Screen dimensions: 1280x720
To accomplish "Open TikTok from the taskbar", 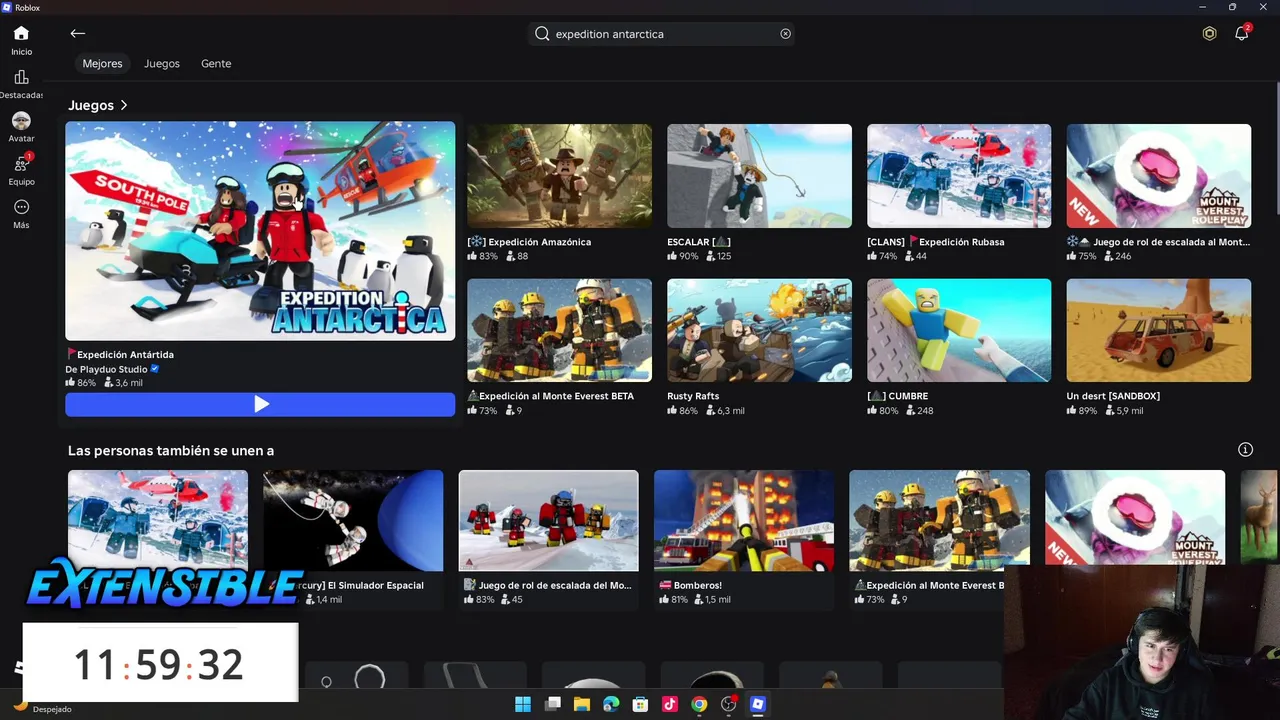I will click(669, 704).
